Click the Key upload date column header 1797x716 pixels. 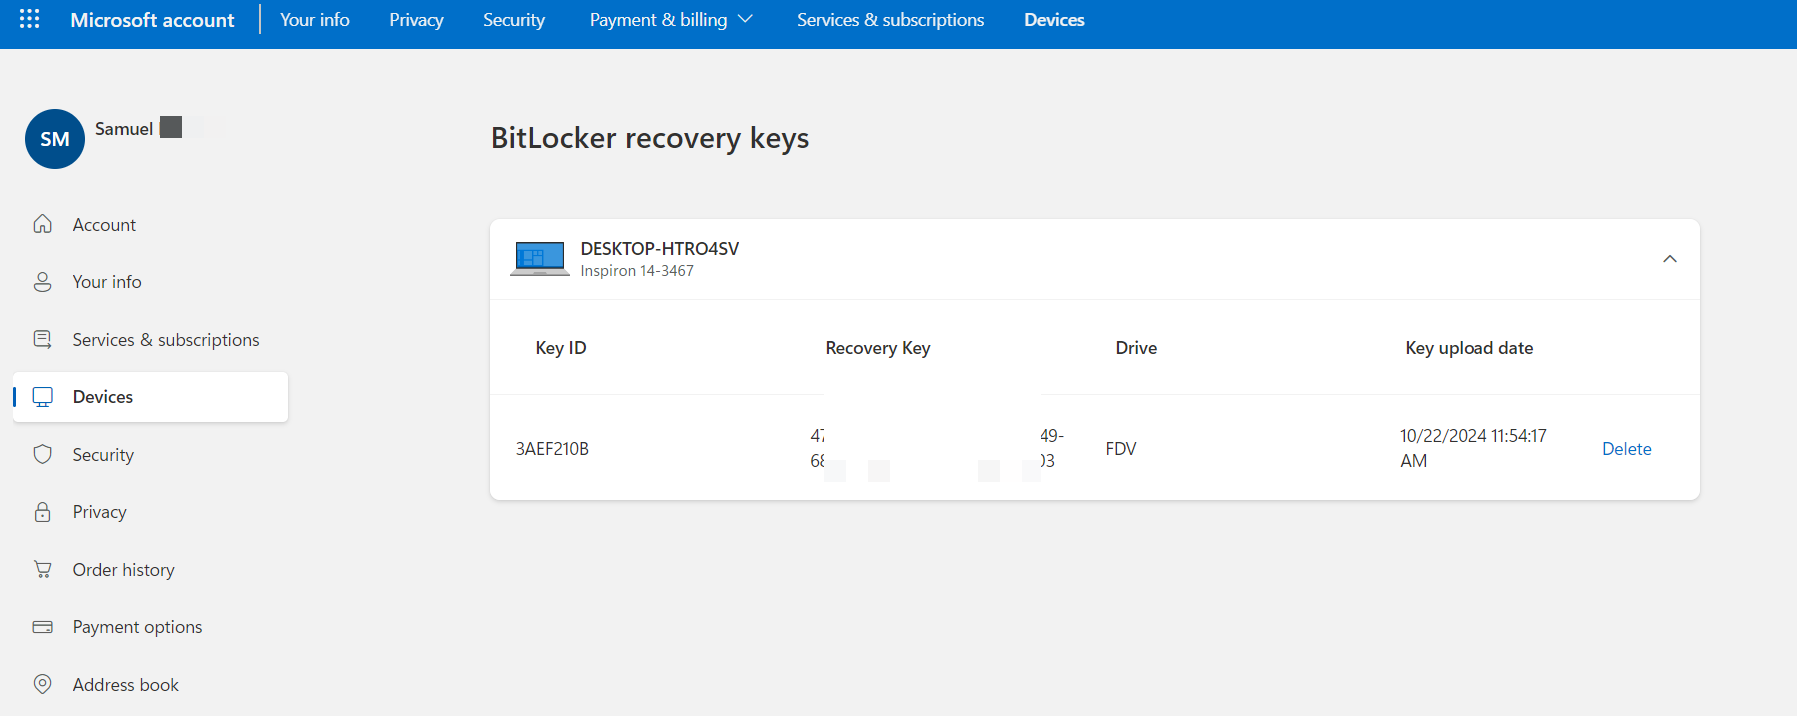click(1469, 348)
